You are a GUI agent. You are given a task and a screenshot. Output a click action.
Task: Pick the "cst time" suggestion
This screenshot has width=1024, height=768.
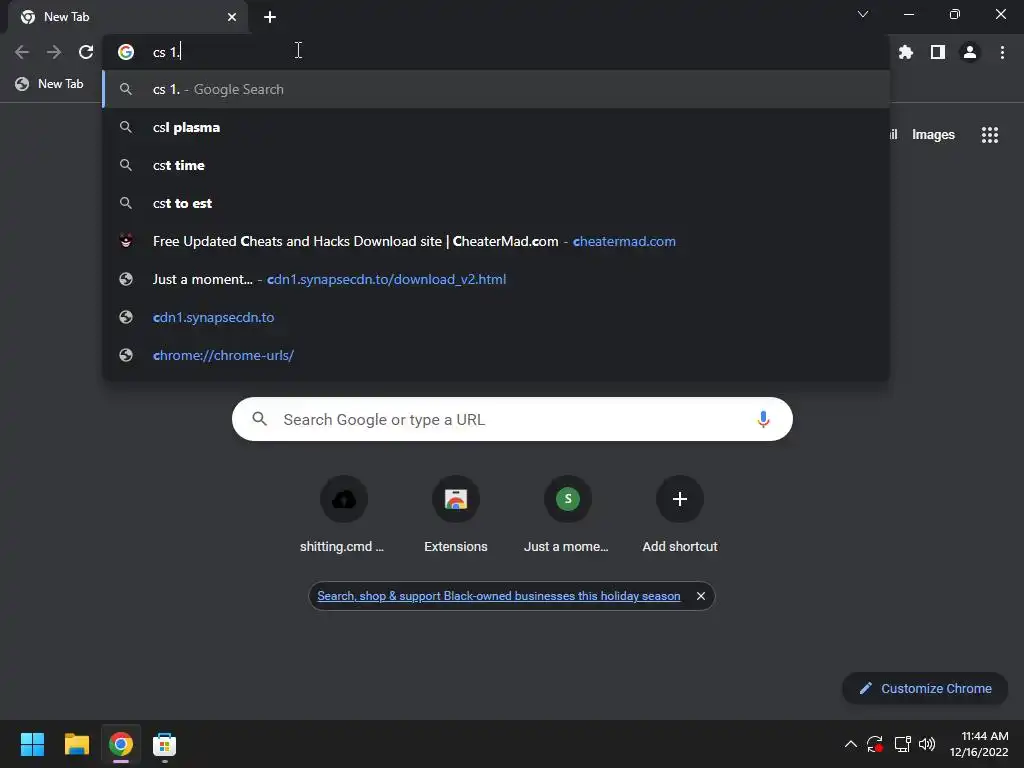496,165
